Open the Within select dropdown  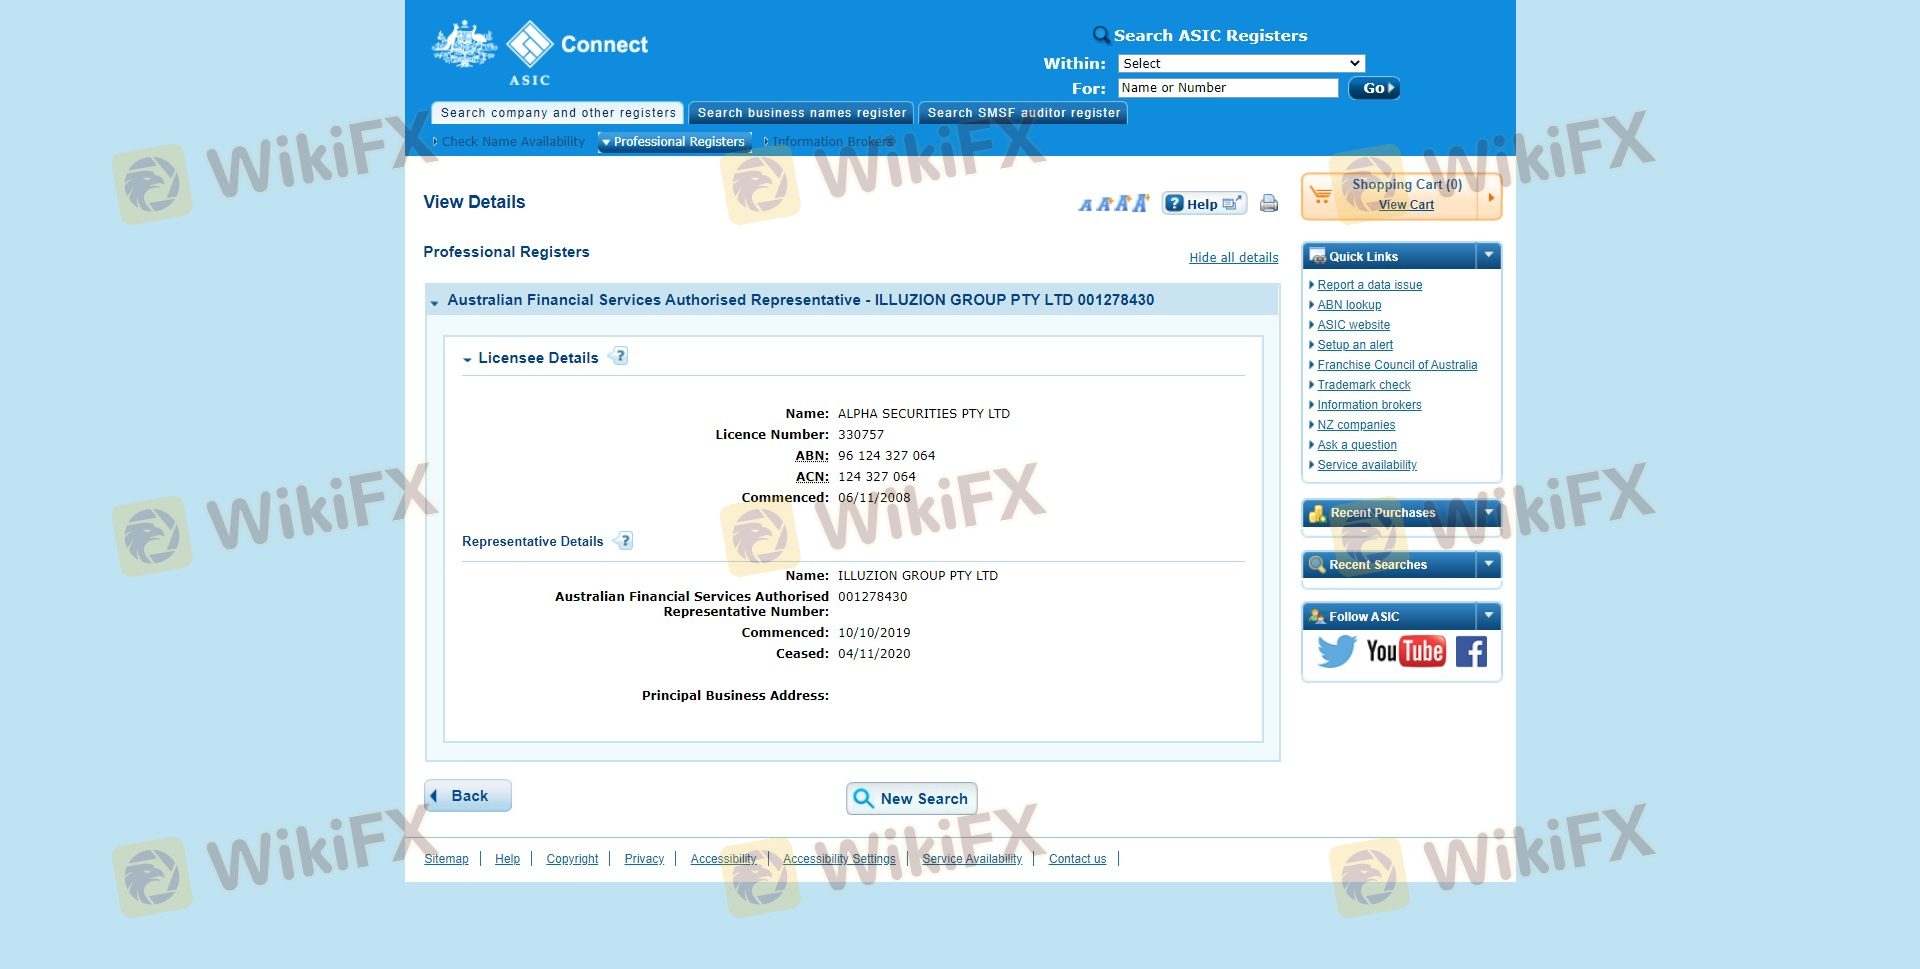(x=1240, y=63)
